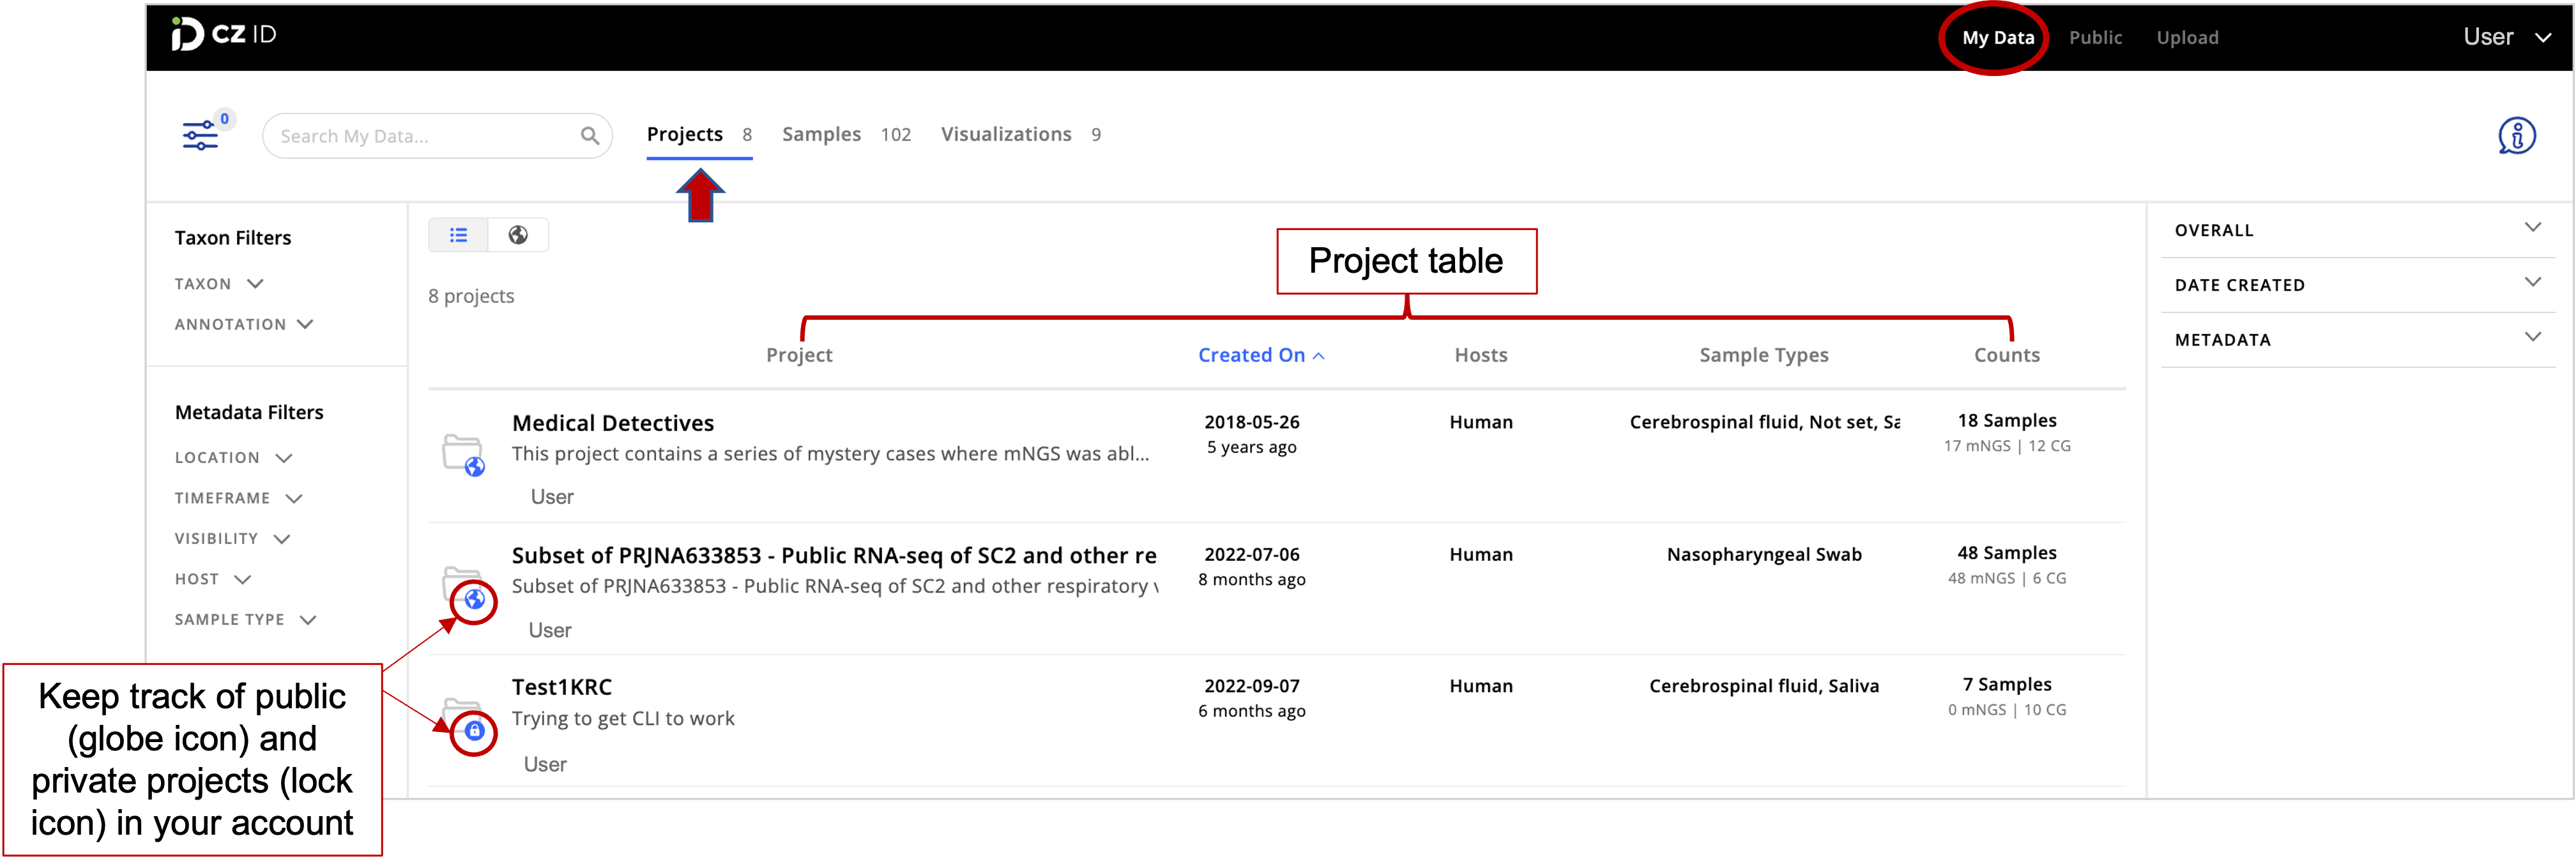The width and height of the screenshot is (2576, 866).
Task: Click the CZ ID logo
Action: (223, 34)
